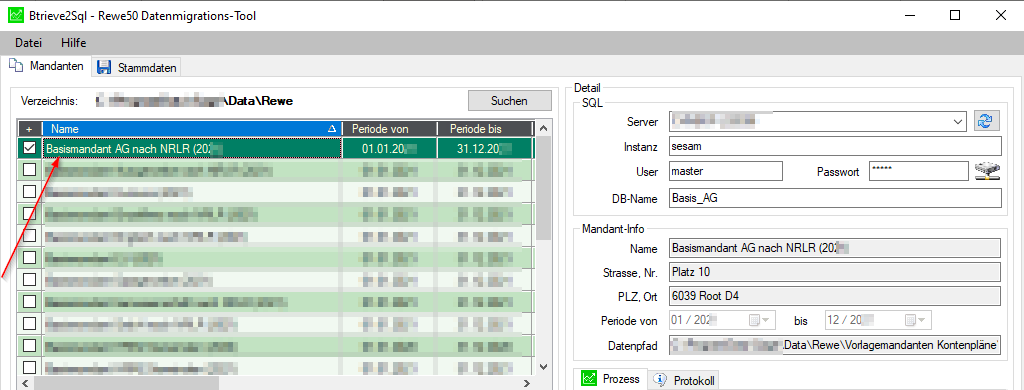Viewport: 1024px width, 390px height.
Task: Click the list's vertical scrollbar down arrow
Action: tap(543, 368)
